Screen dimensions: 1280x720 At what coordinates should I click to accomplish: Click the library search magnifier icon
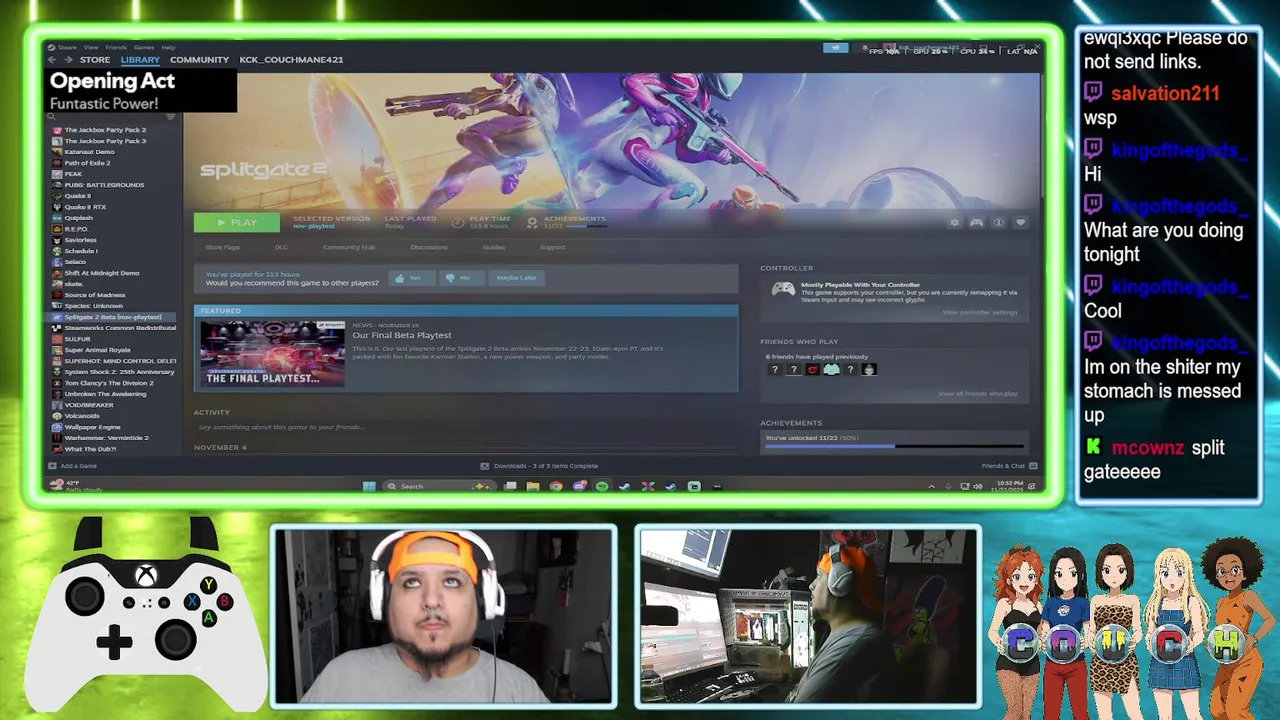pos(52,117)
